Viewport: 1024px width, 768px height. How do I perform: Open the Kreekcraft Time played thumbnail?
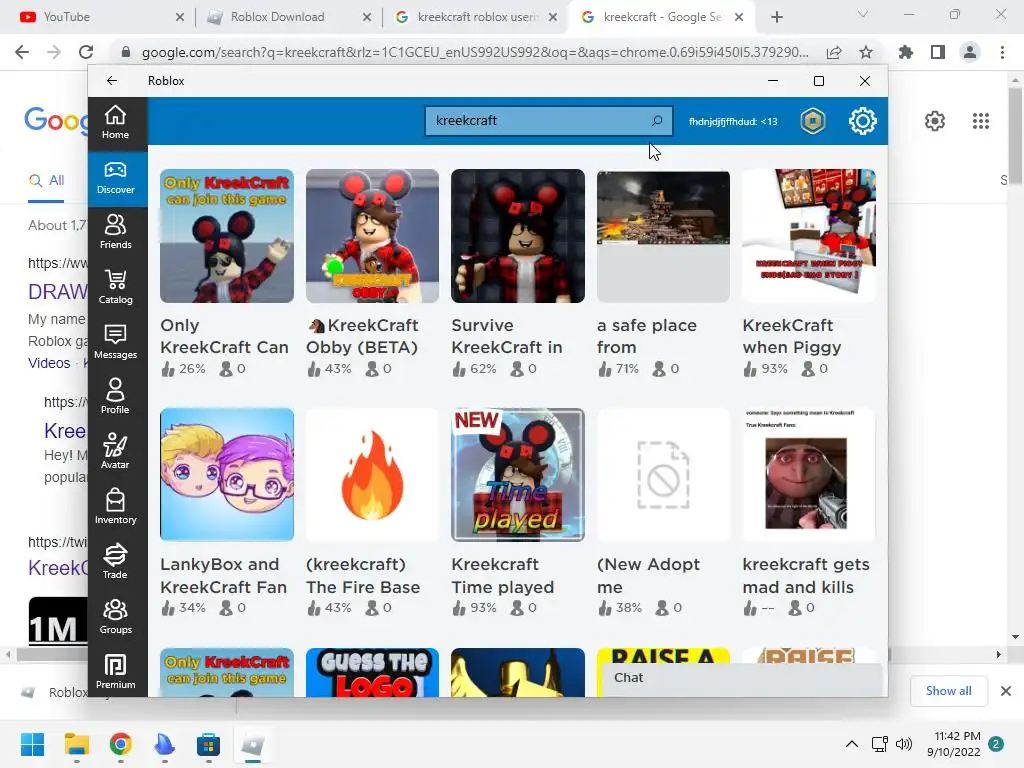518,475
